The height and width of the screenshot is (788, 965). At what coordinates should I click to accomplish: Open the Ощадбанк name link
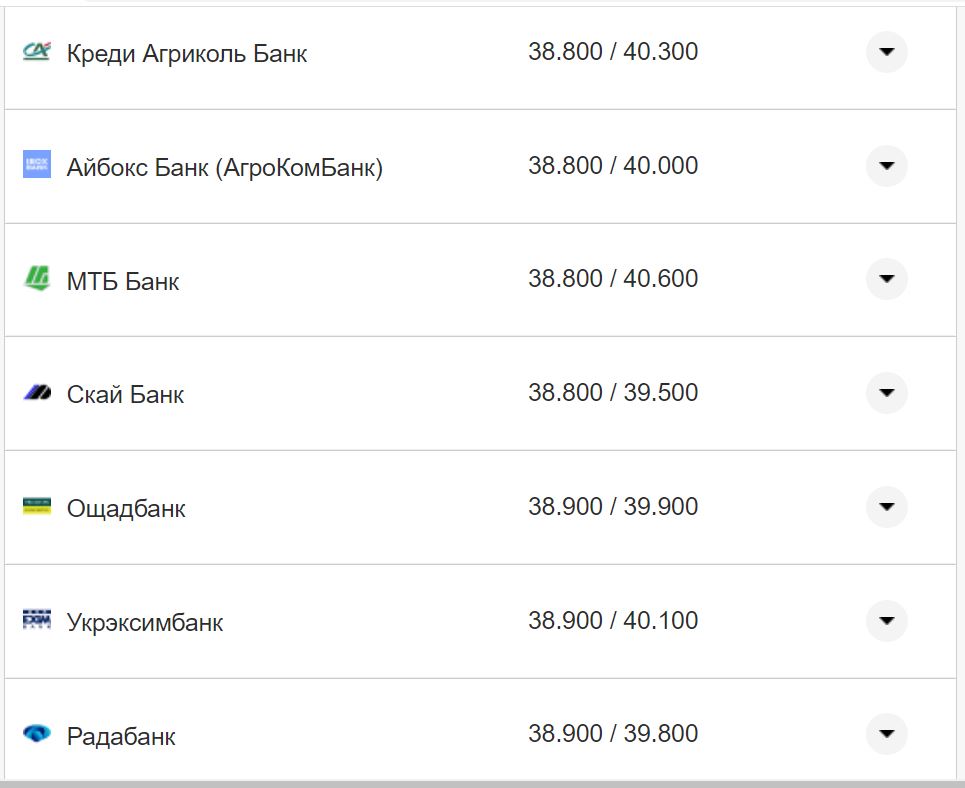(x=126, y=508)
